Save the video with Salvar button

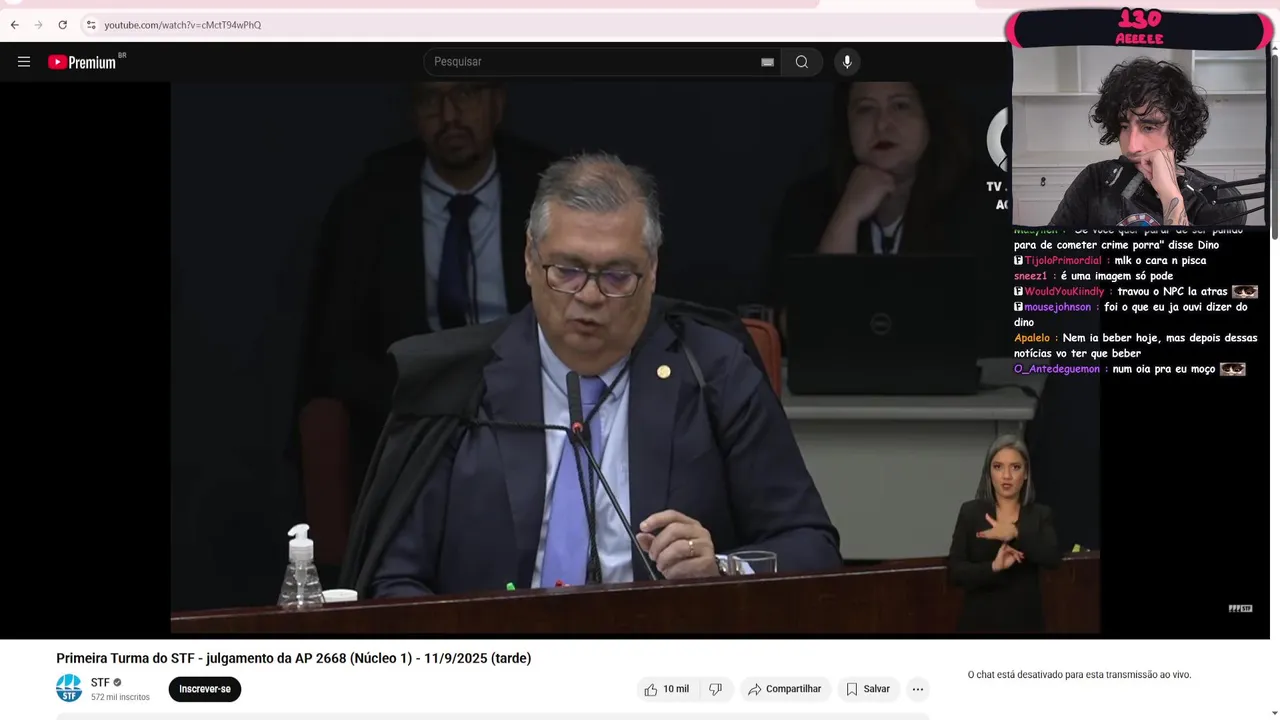pyautogui.click(x=868, y=689)
